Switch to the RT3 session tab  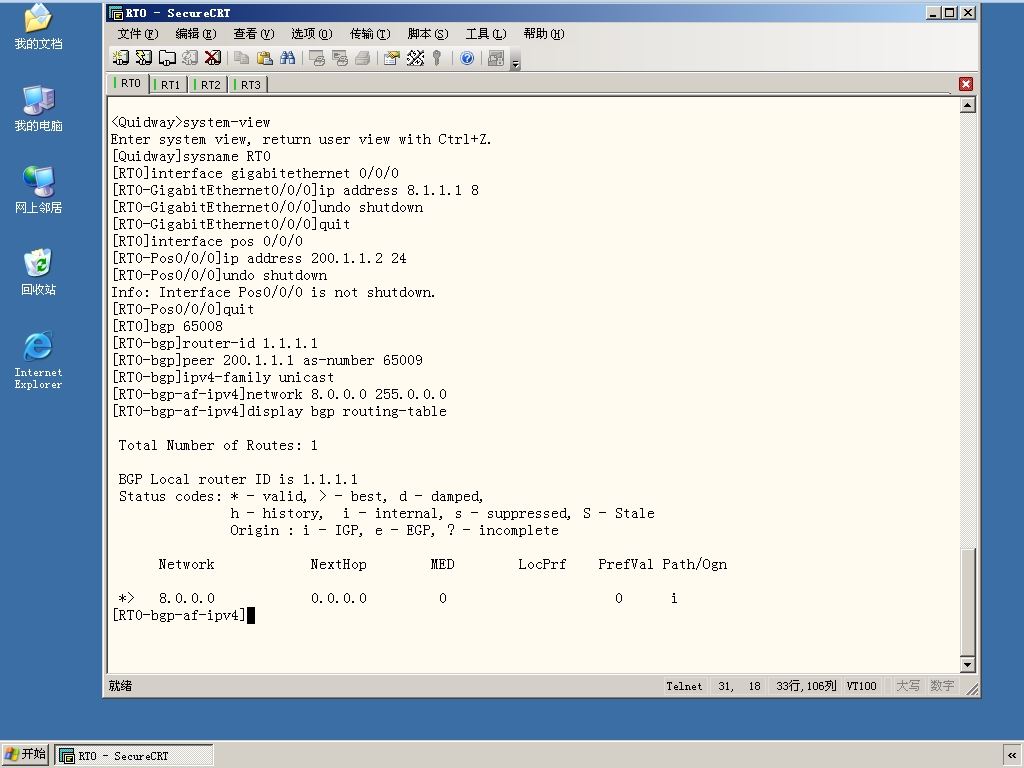248,85
